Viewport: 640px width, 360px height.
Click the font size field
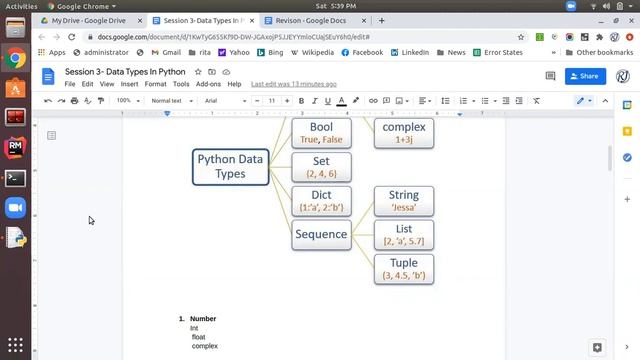272,101
